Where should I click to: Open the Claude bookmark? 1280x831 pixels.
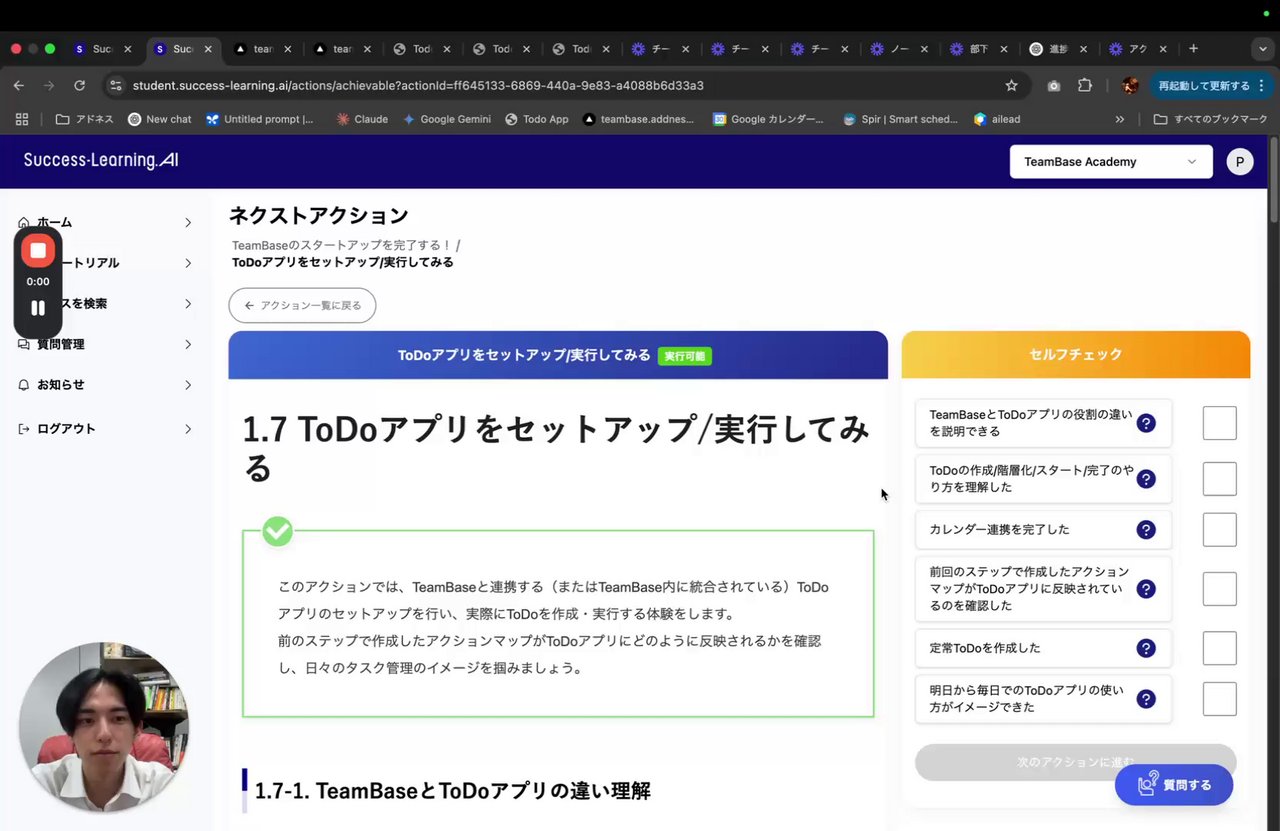[362, 119]
